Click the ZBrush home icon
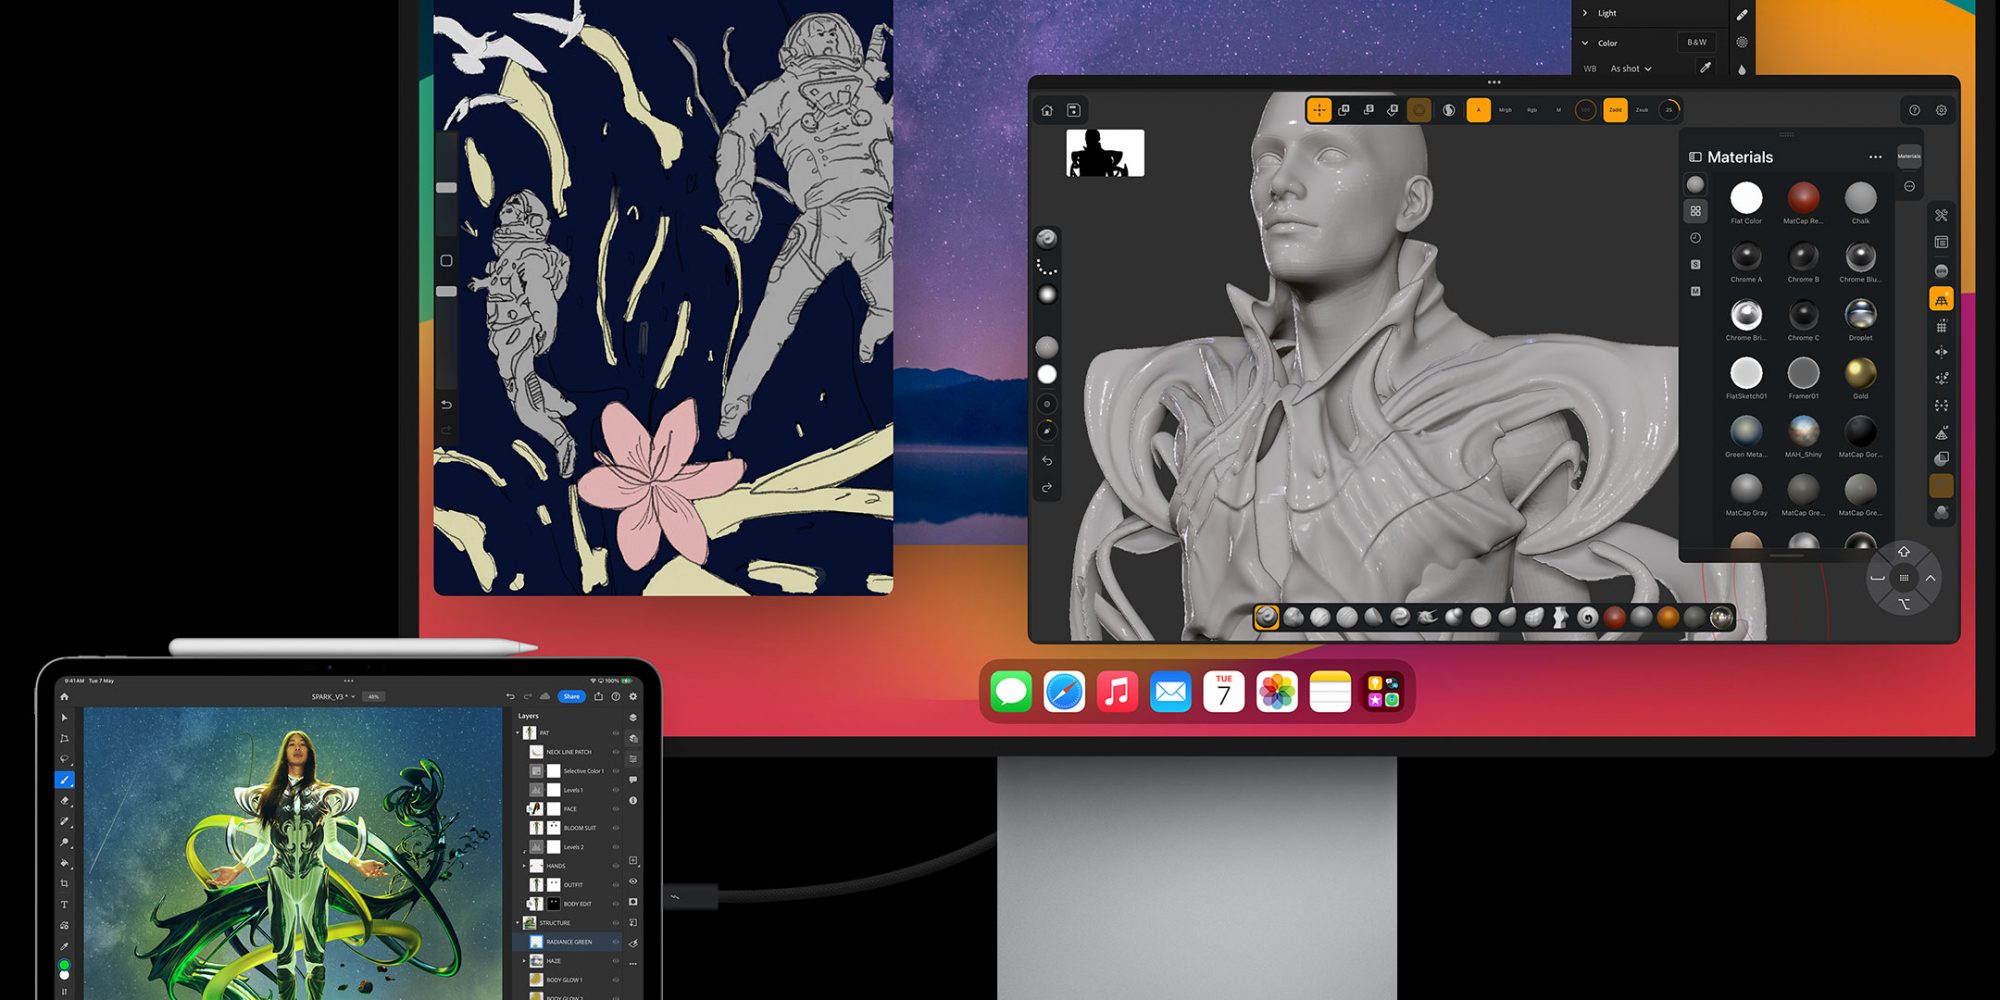Screen dimensions: 2000x1000 [1047, 110]
